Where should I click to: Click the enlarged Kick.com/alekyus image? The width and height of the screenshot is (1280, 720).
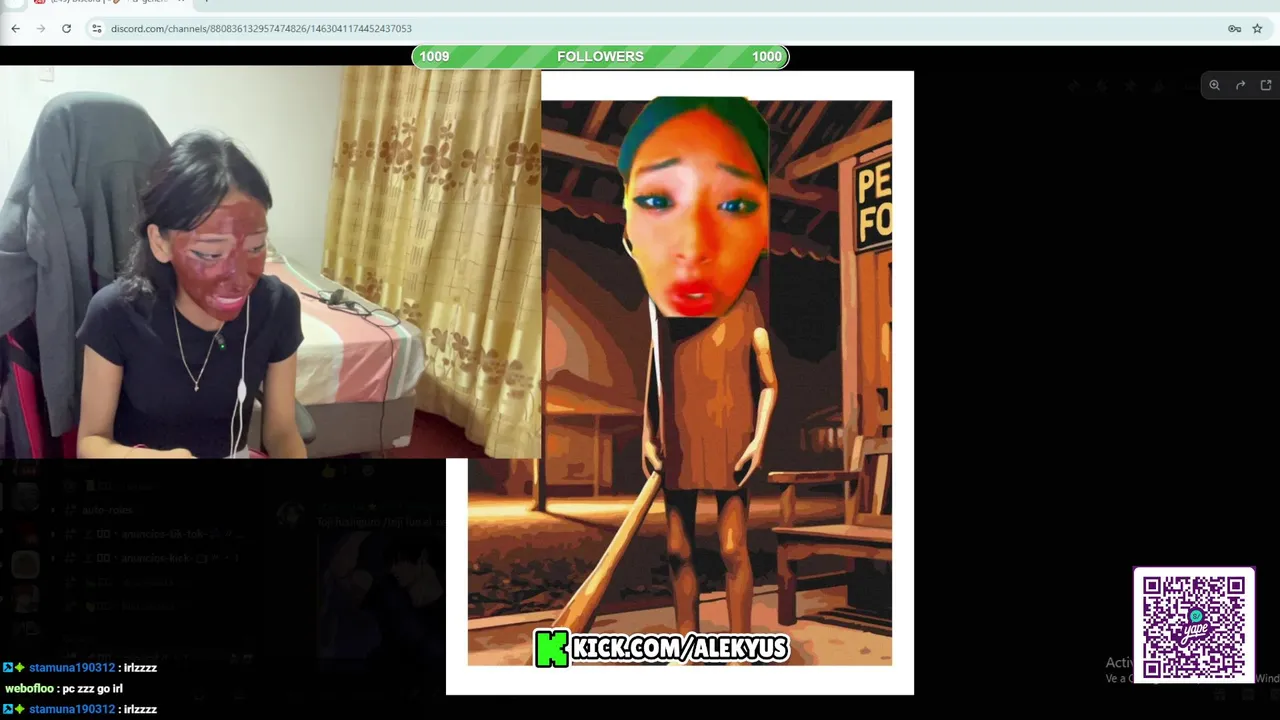click(x=680, y=382)
